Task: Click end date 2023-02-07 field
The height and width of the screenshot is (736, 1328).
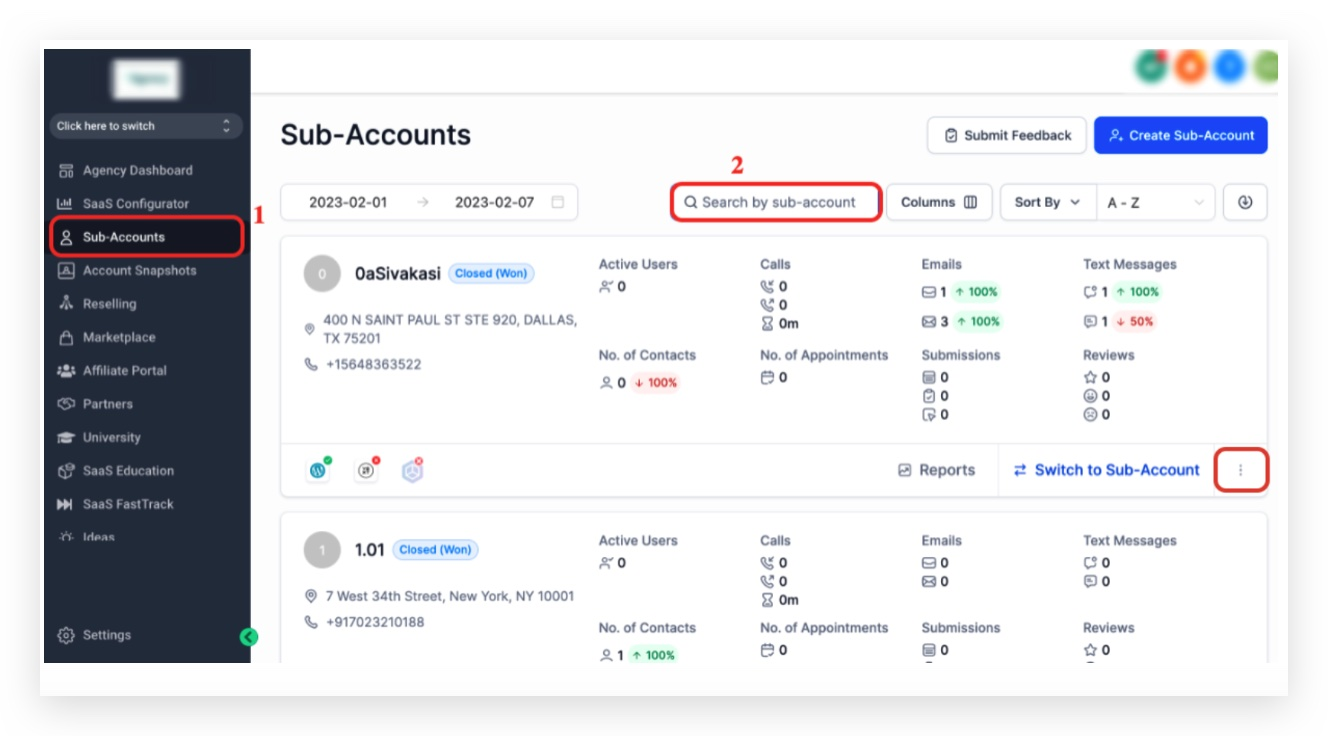Action: 494,202
